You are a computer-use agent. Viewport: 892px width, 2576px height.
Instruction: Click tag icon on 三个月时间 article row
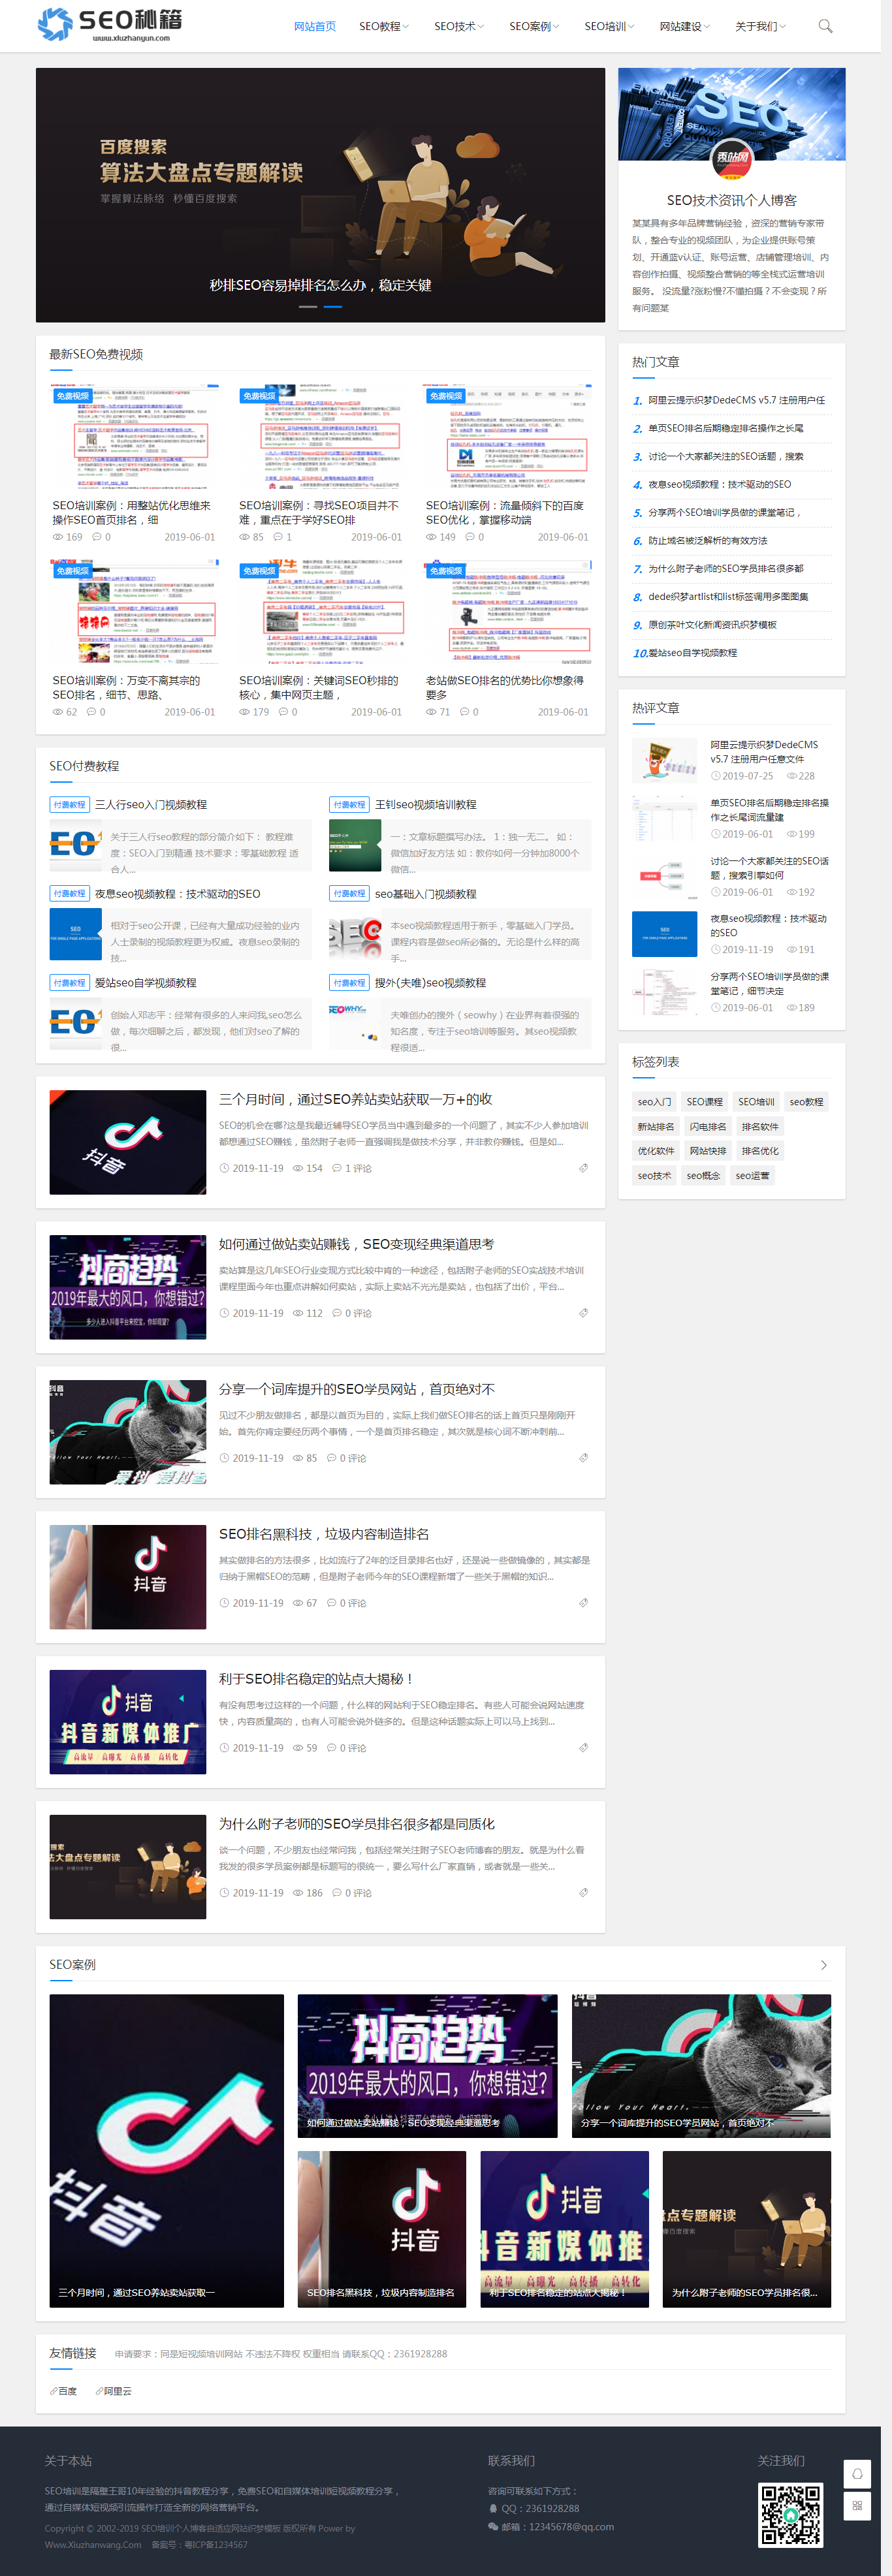[x=583, y=1168]
